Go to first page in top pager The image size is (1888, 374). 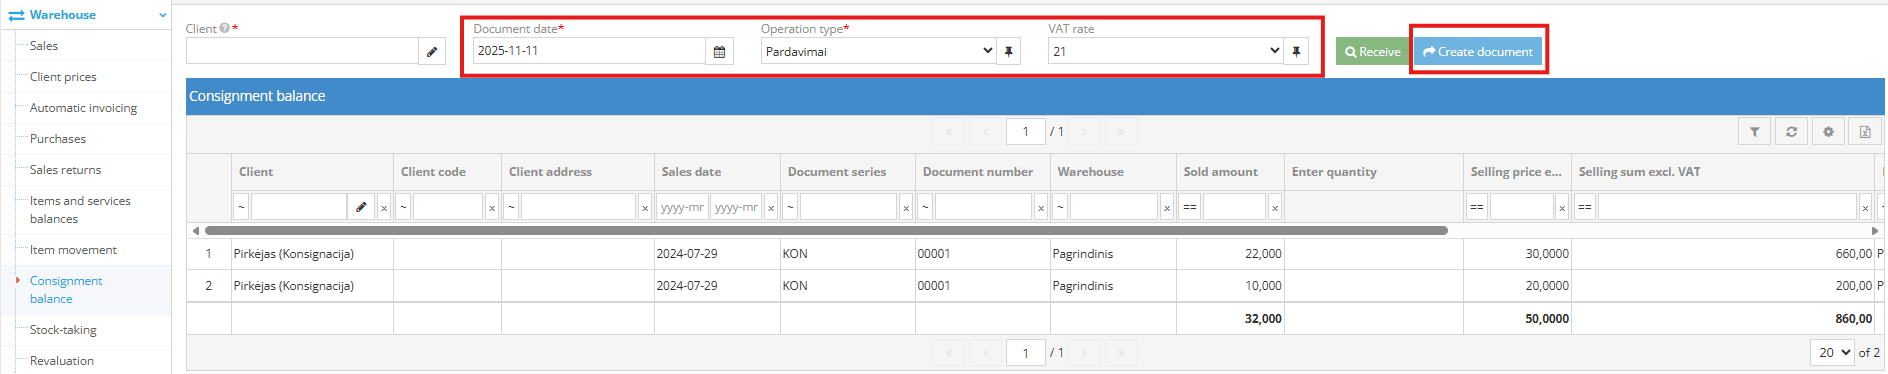pos(948,131)
